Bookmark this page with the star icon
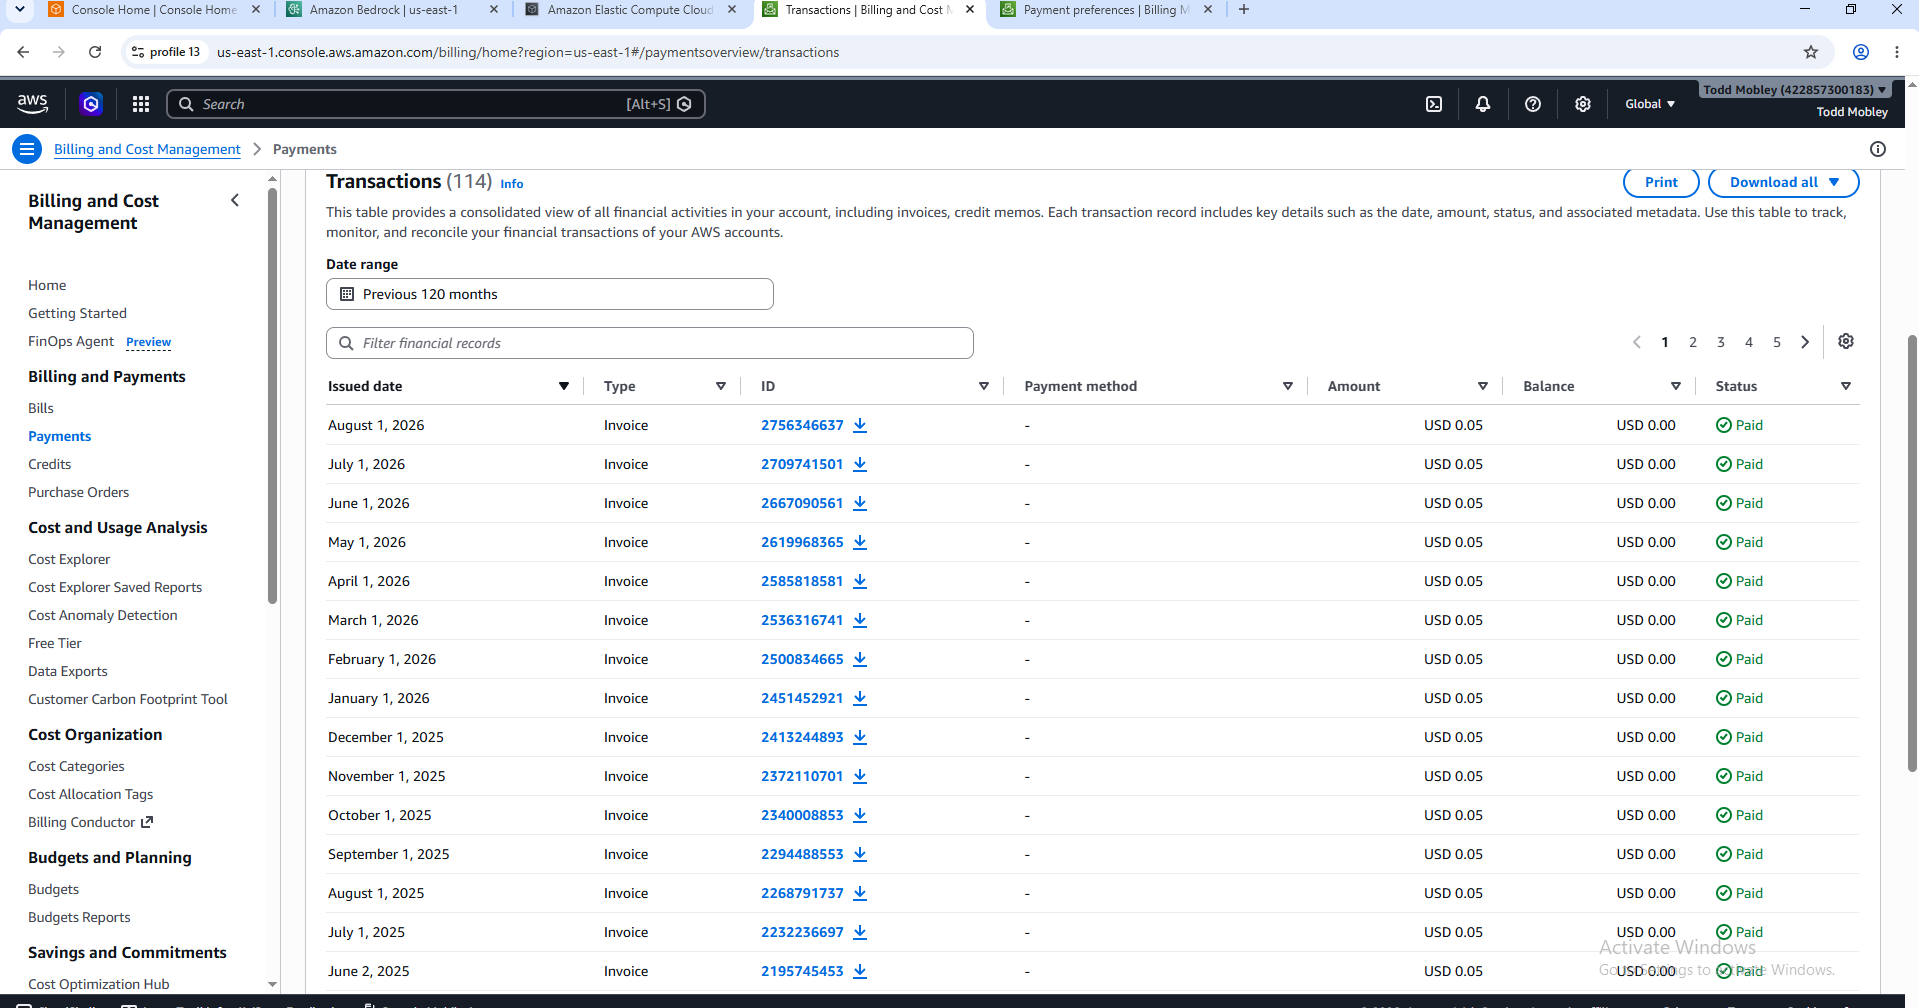 (x=1811, y=52)
